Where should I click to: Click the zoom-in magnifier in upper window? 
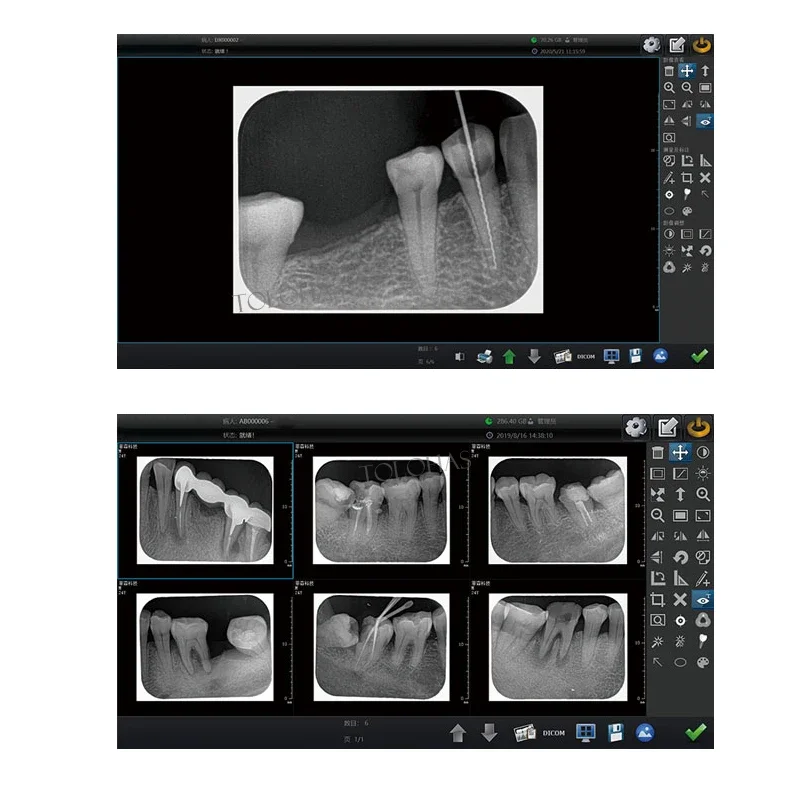pyautogui.click(x=669, y=88)
